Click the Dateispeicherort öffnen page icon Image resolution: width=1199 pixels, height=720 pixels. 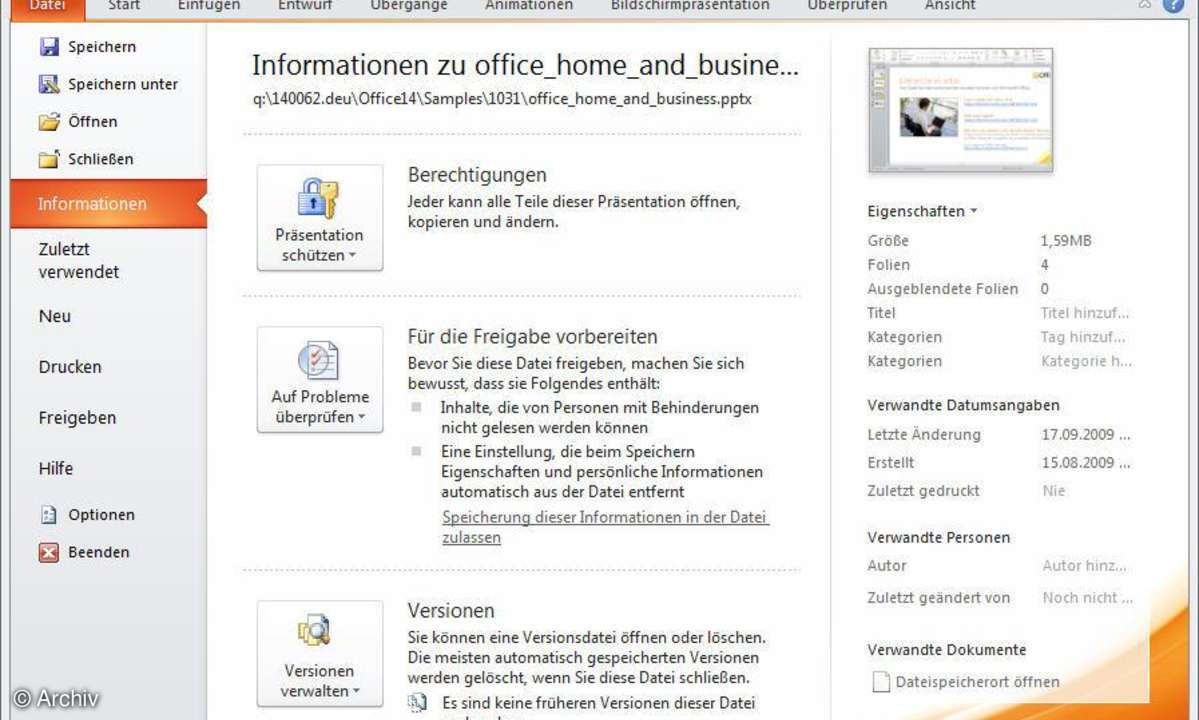pos(881,682)
